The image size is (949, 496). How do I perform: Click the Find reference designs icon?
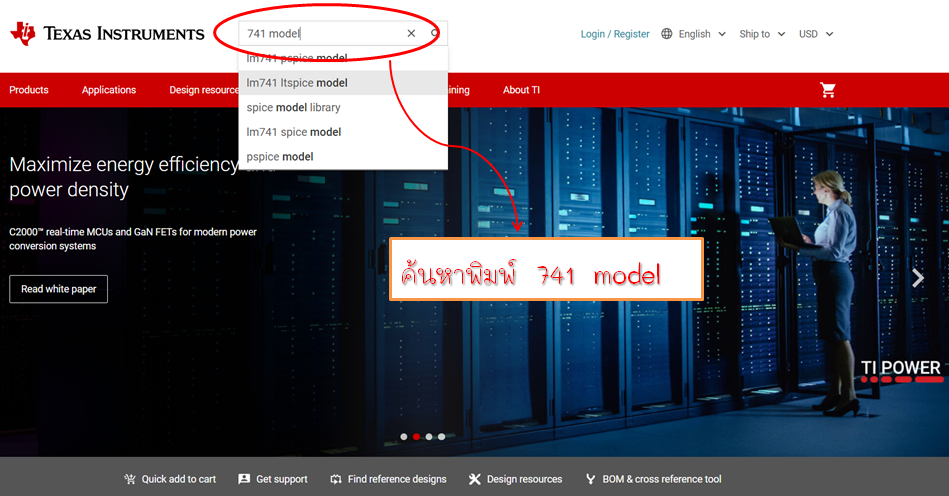pyautogui.click(x=336, y=479)
